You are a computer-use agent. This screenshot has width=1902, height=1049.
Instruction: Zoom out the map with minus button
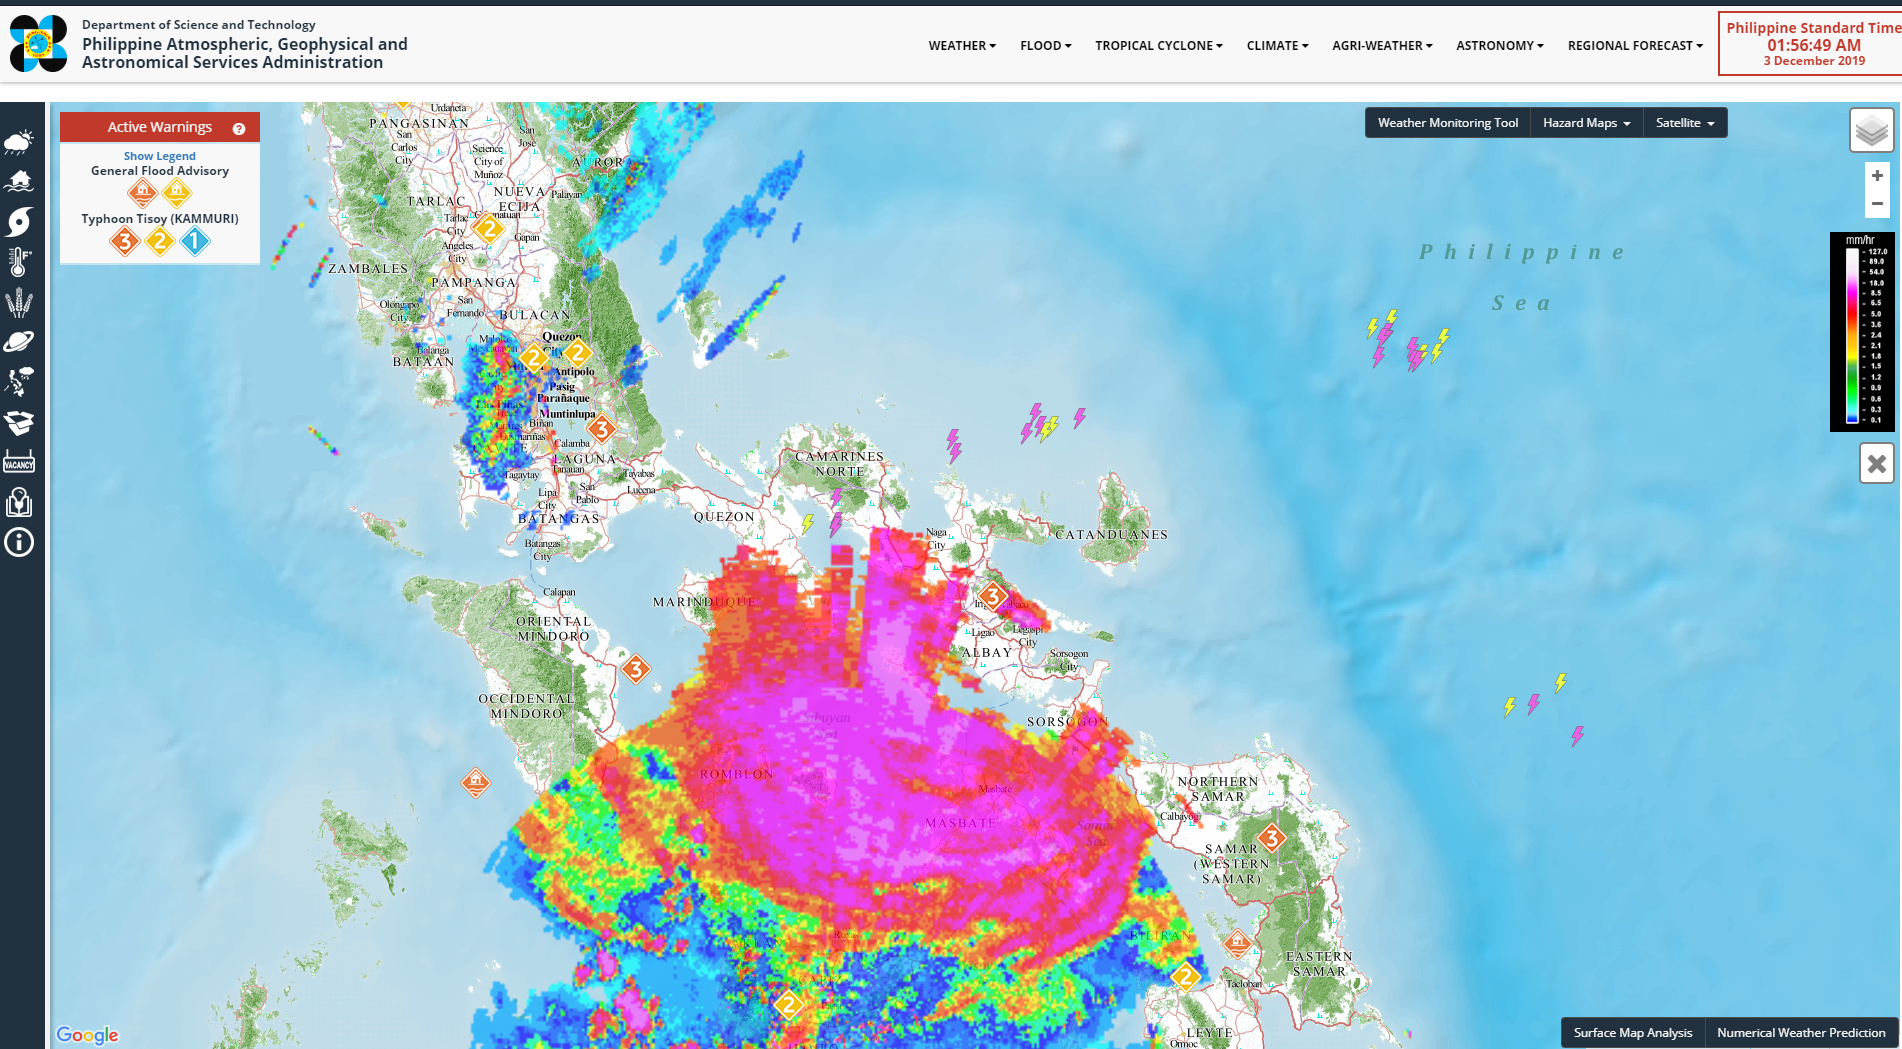(1877, 204)
